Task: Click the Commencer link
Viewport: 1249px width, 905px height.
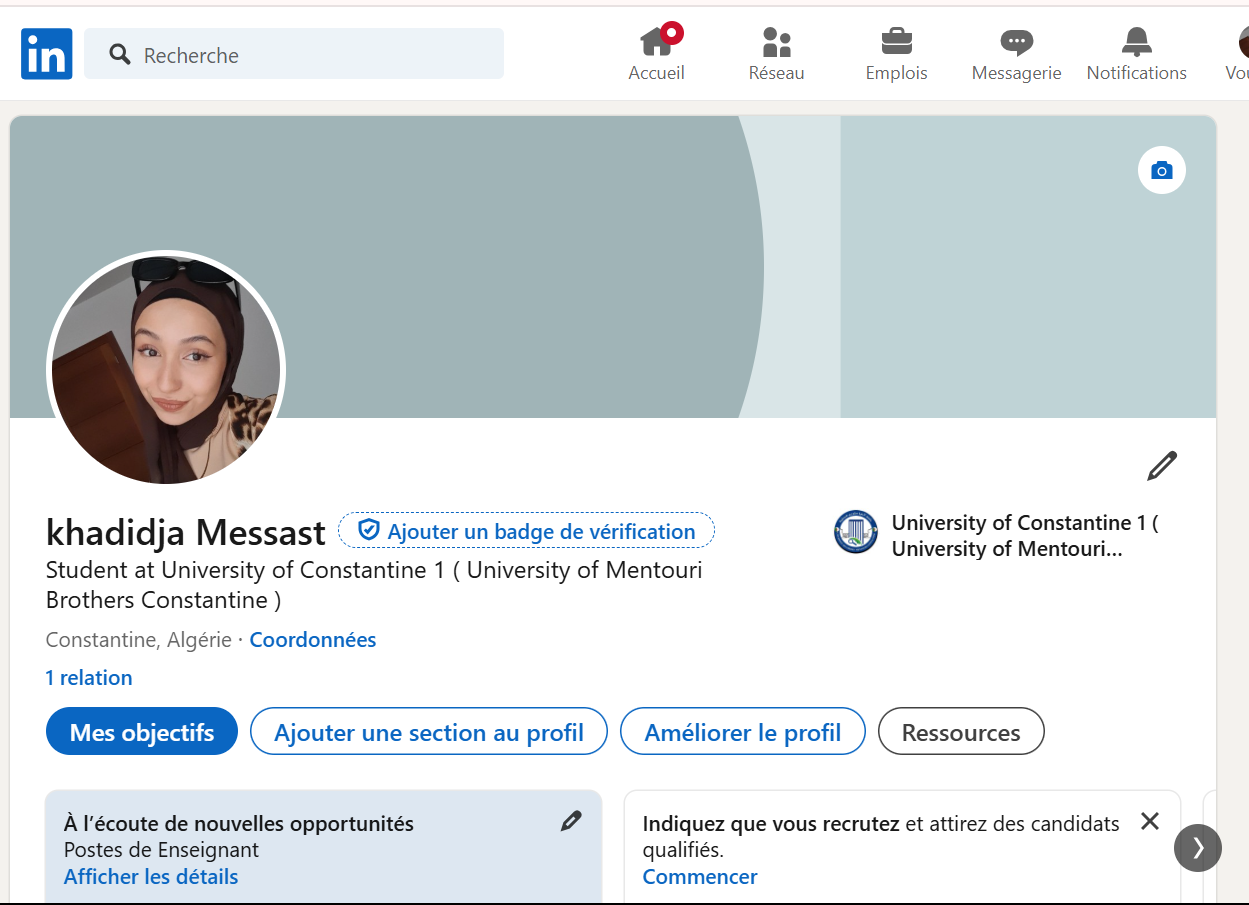Action: coord(700,877)
